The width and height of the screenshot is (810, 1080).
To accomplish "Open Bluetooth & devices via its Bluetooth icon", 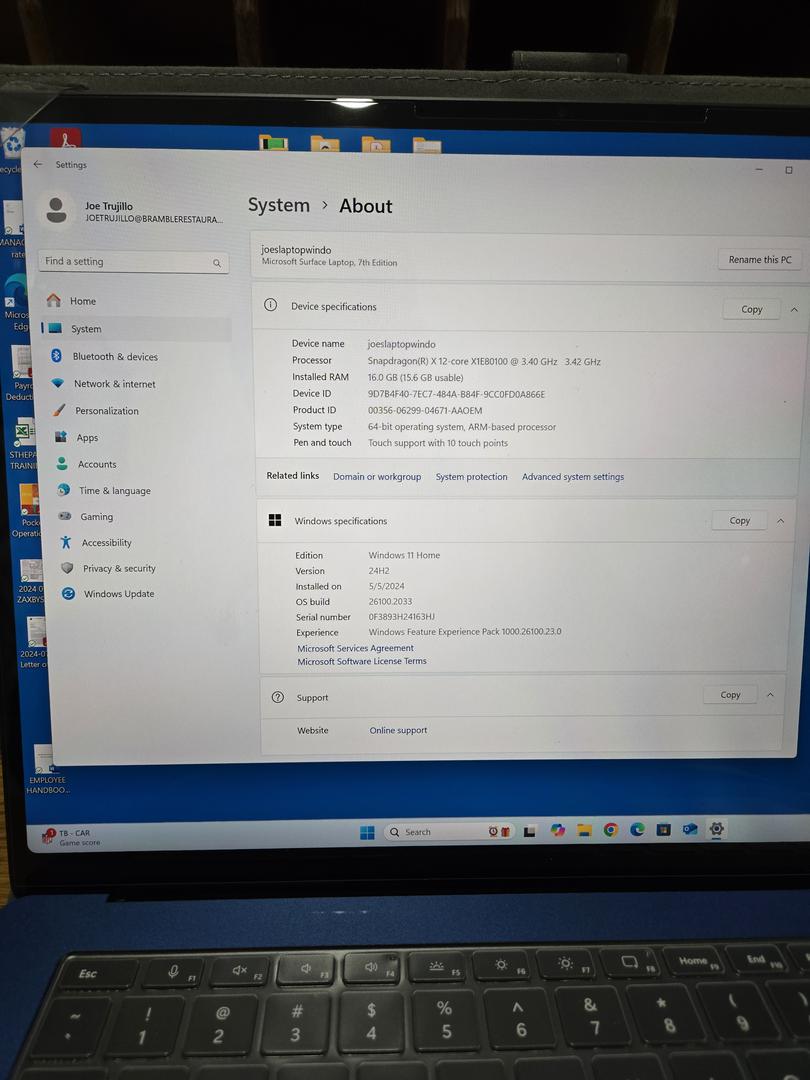I will tap(56, 355).
